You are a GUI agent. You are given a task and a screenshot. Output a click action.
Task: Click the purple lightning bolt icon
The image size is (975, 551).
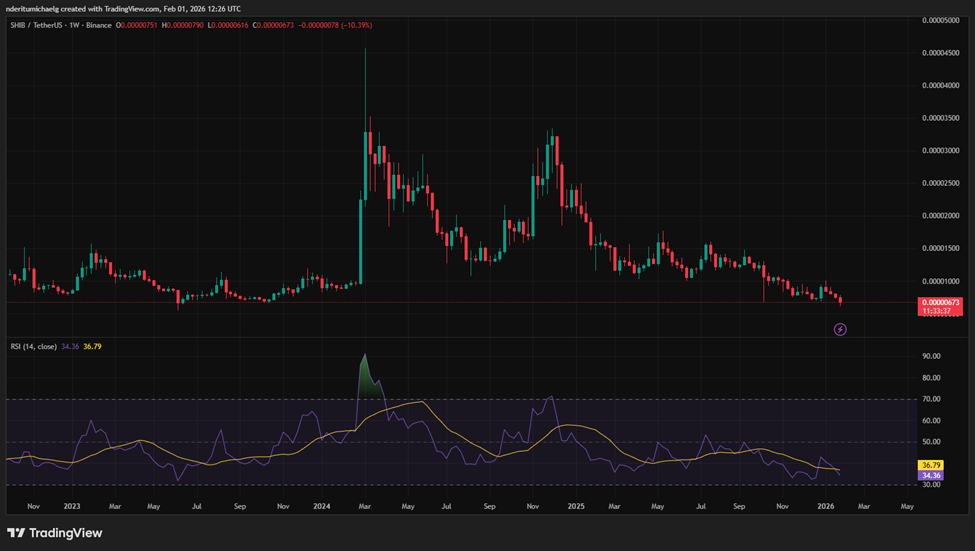click(840, 329)
